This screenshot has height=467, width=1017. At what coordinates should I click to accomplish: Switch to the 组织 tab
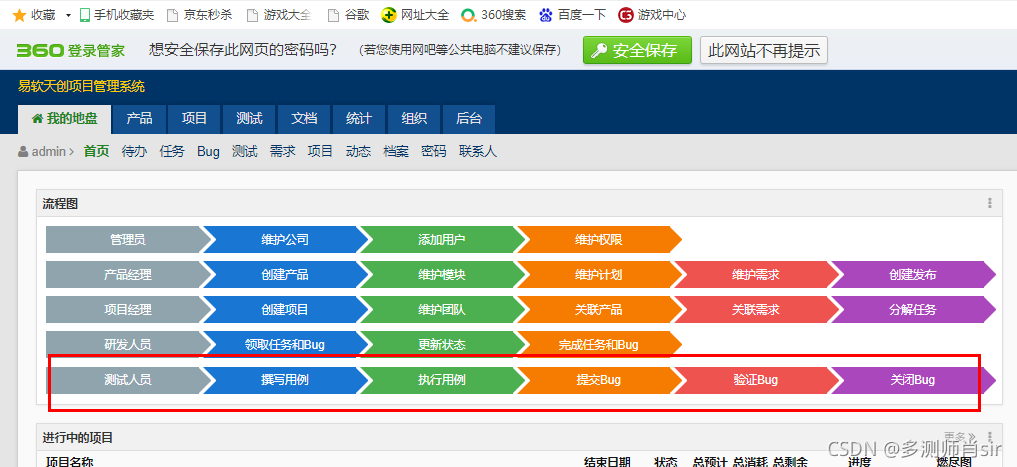pos(414,119)
